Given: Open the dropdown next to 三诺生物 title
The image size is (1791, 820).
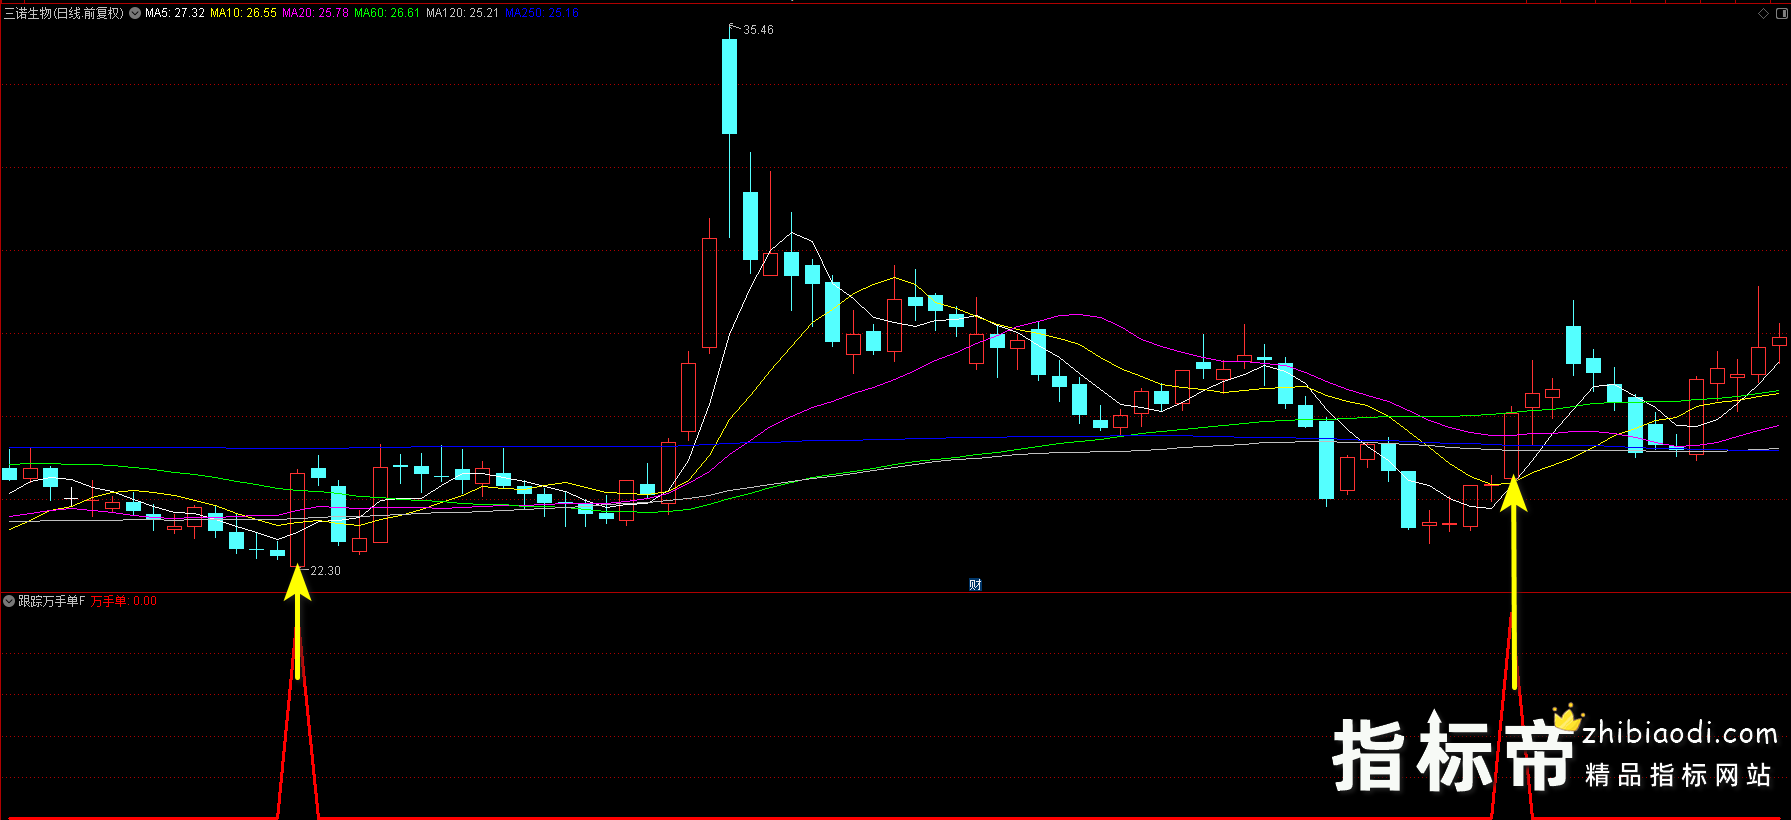Looking at the screenshot, I should 135,13.
